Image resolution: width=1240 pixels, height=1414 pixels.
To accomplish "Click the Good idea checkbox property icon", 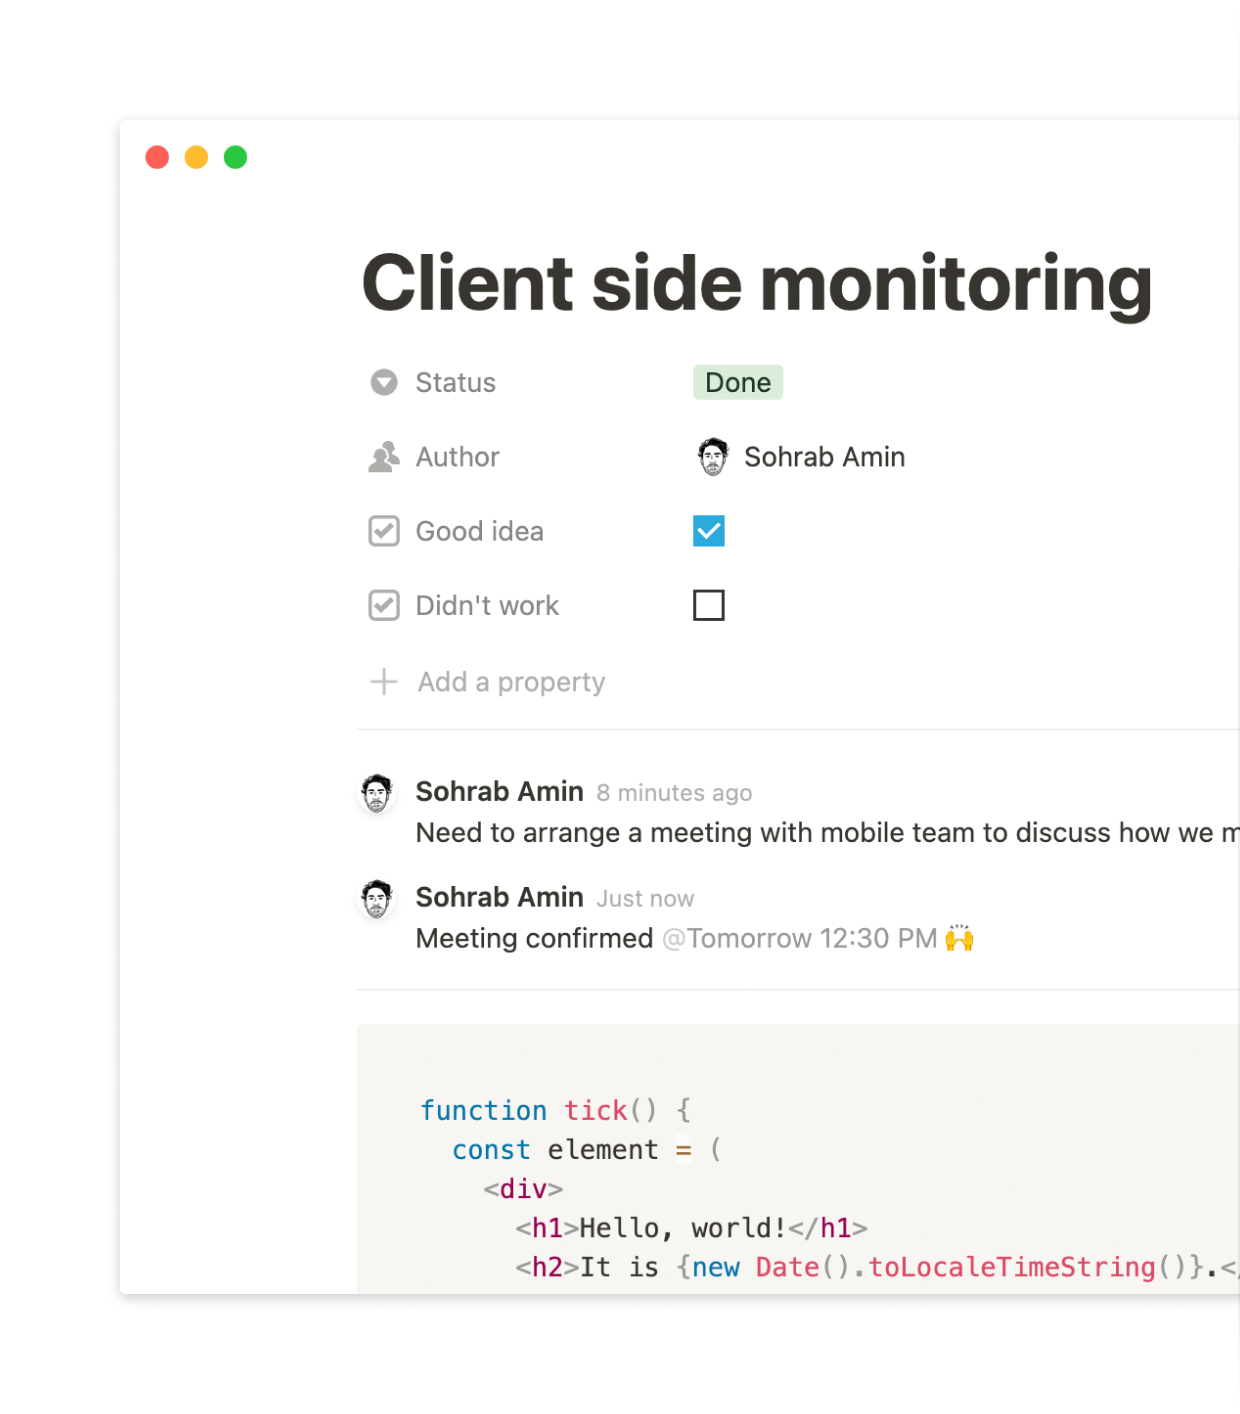I will point(384,531).
